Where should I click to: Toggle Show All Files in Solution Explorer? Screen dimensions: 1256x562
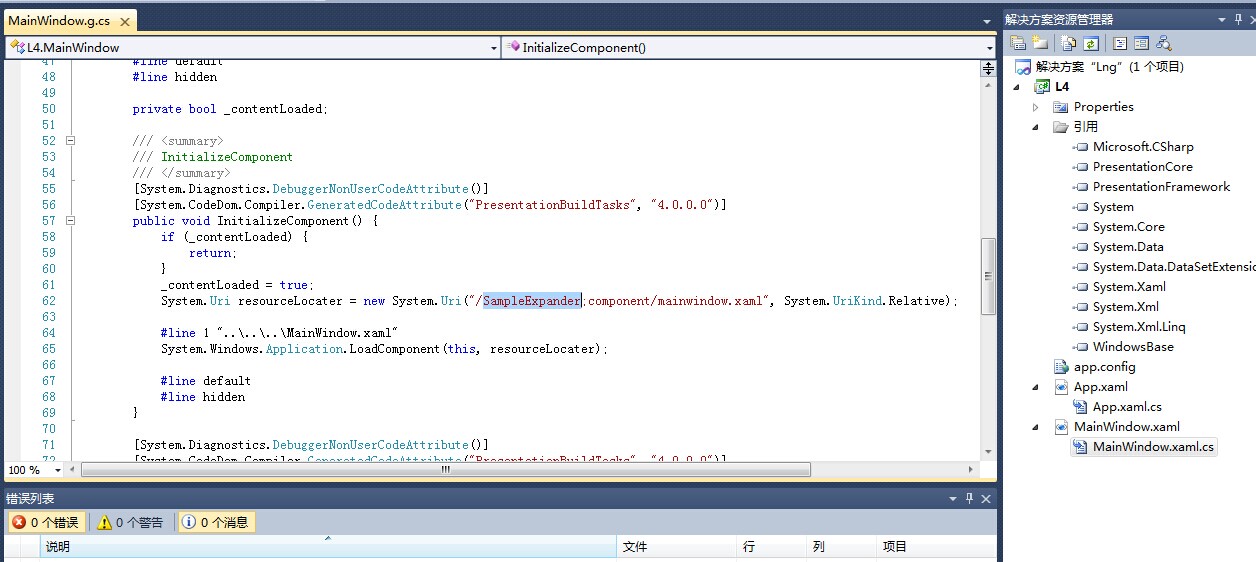(x=1069, y=43)
